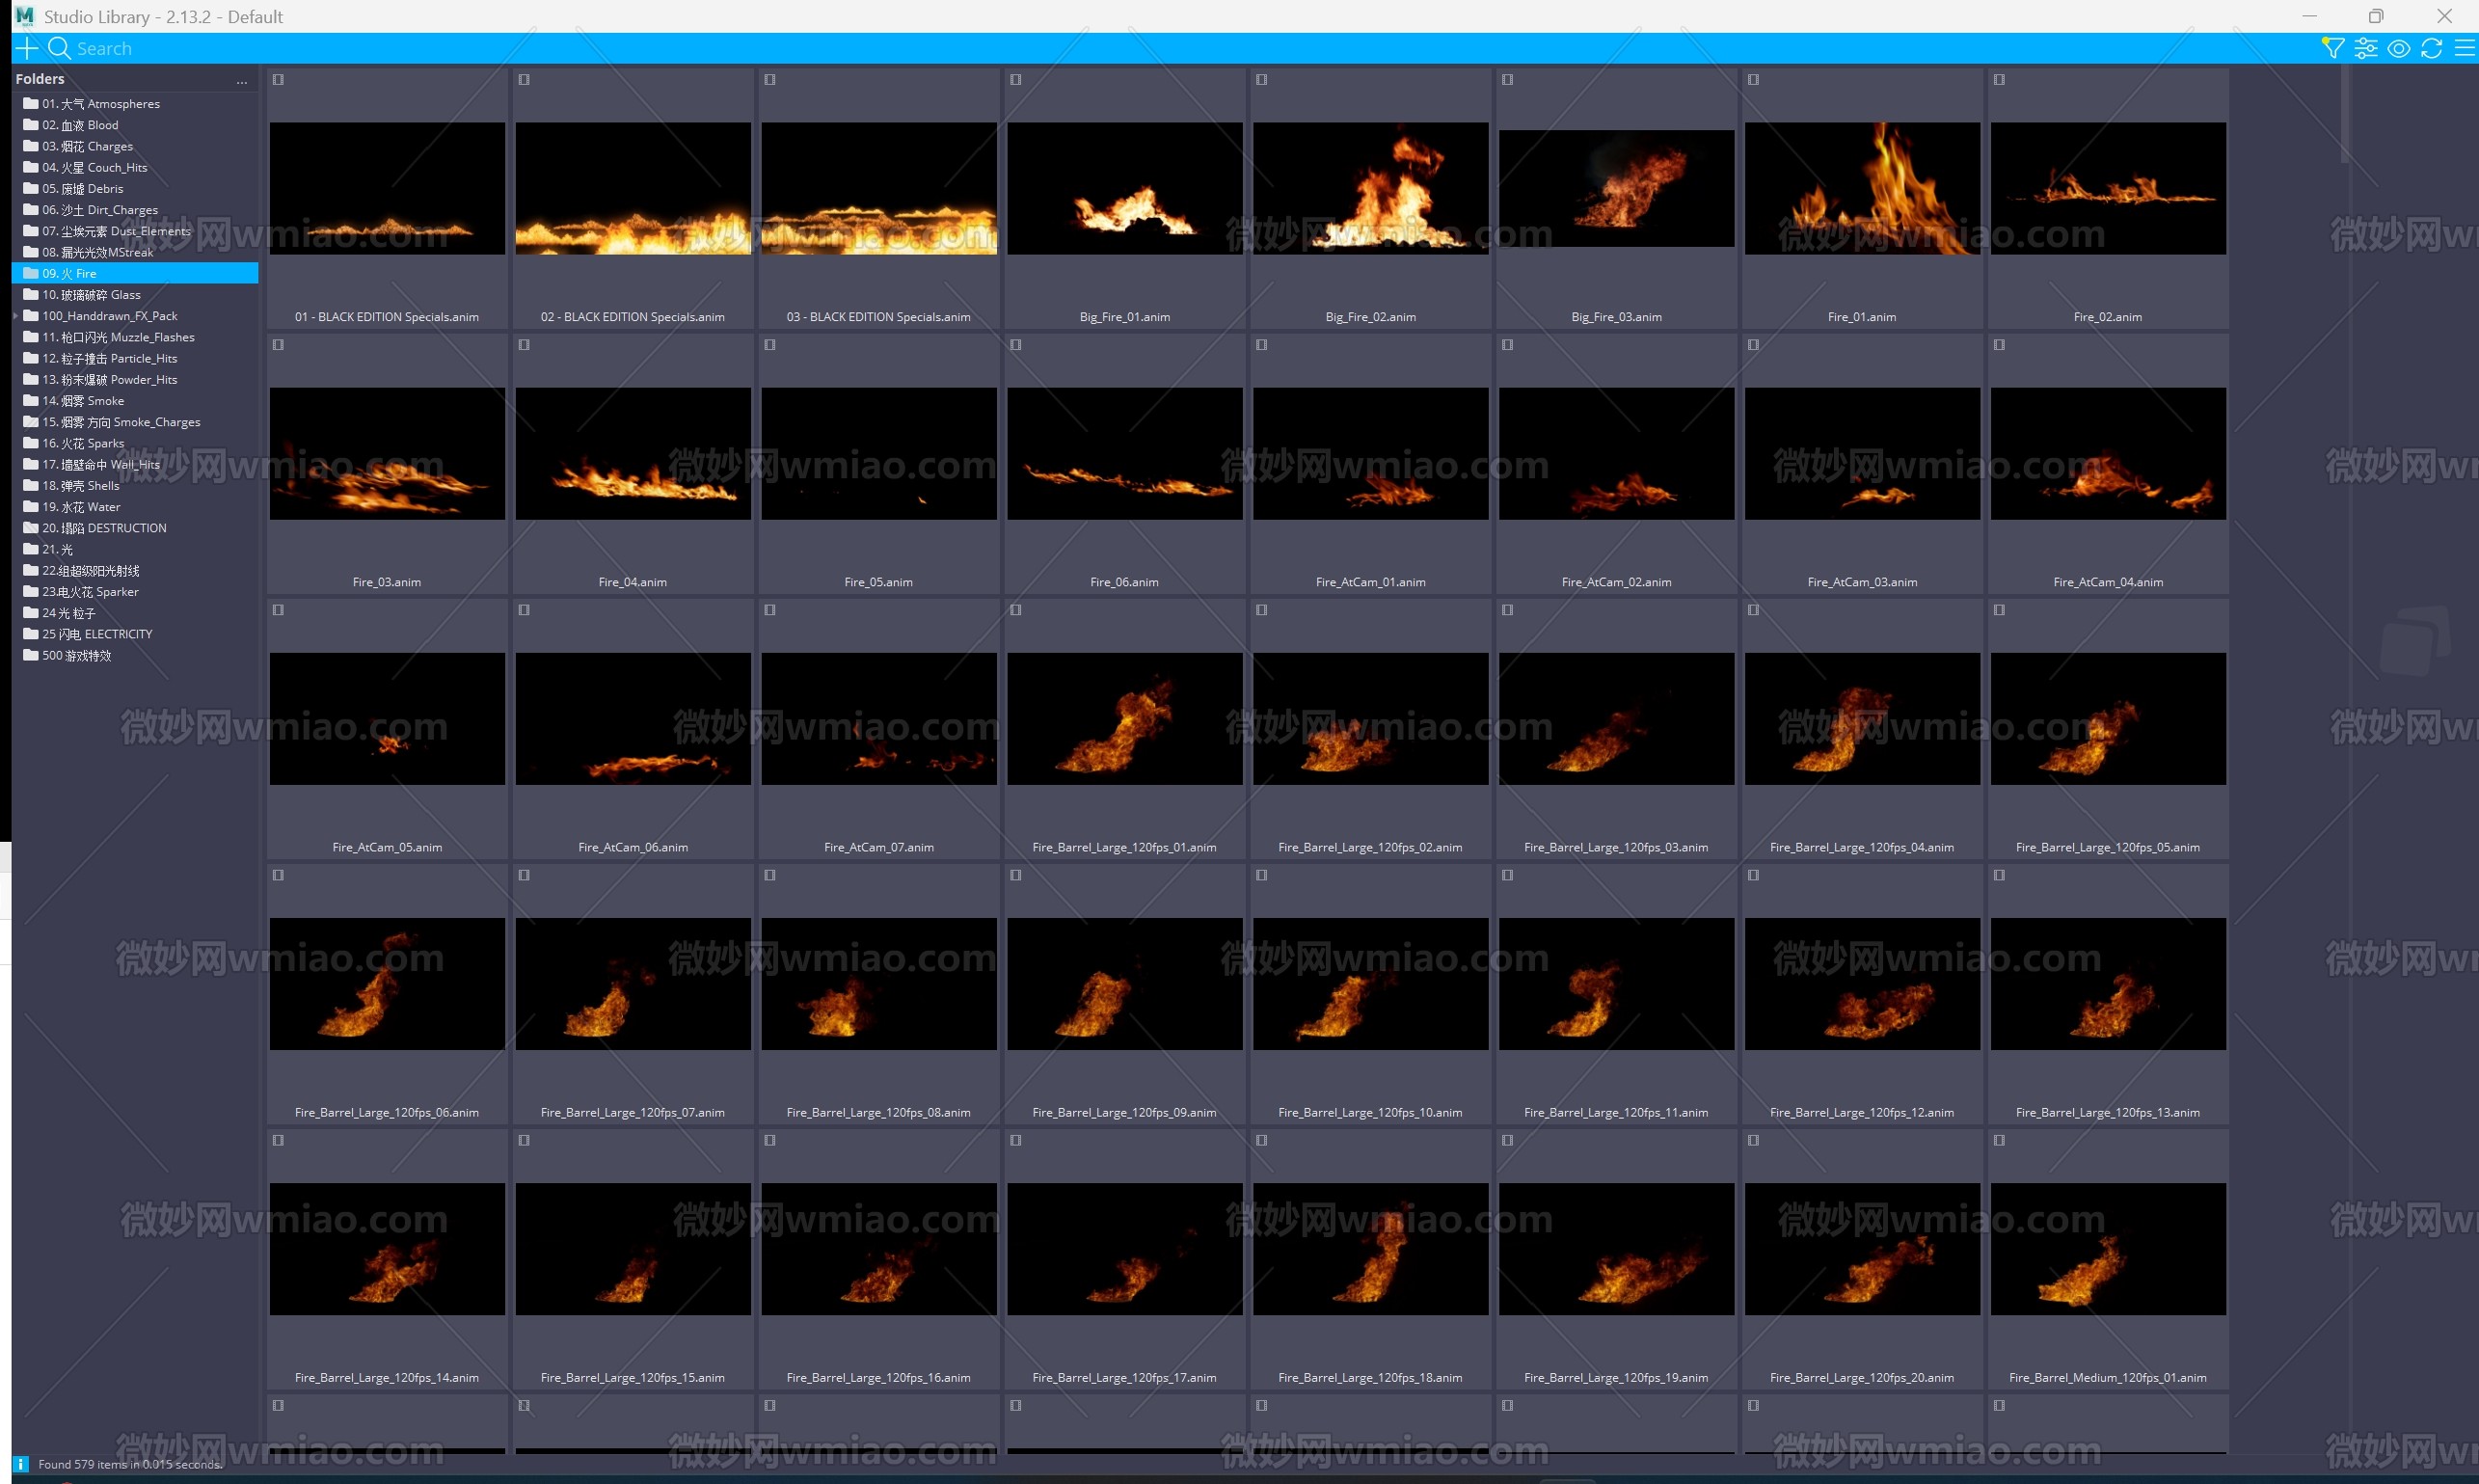2479x1484 pixels.
Task: Select the 12. Particle_Hits folder
Action: [135, 358]
